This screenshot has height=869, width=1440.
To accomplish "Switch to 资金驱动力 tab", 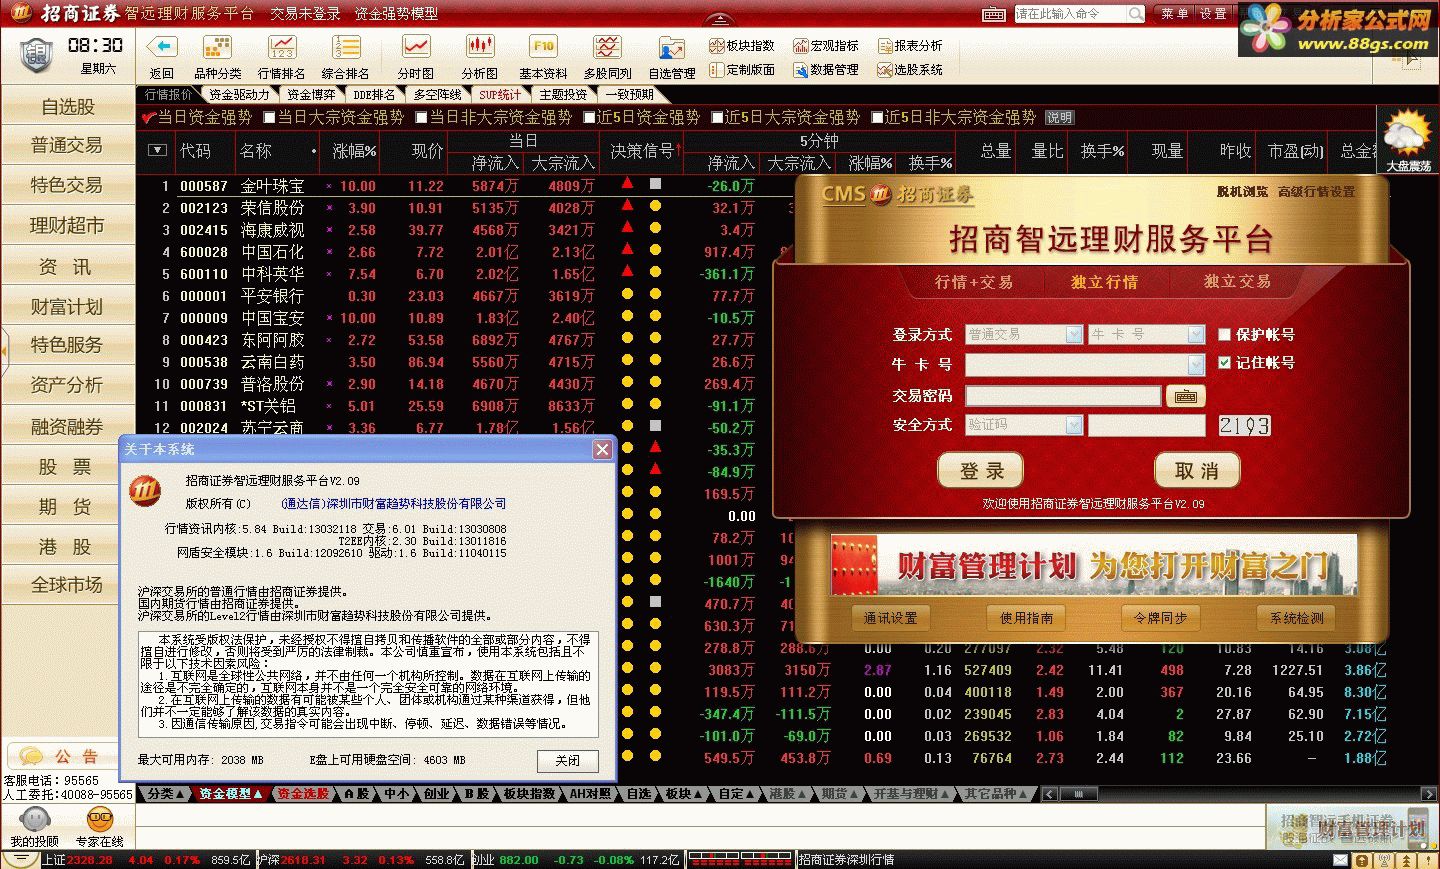I will [239, 94].
